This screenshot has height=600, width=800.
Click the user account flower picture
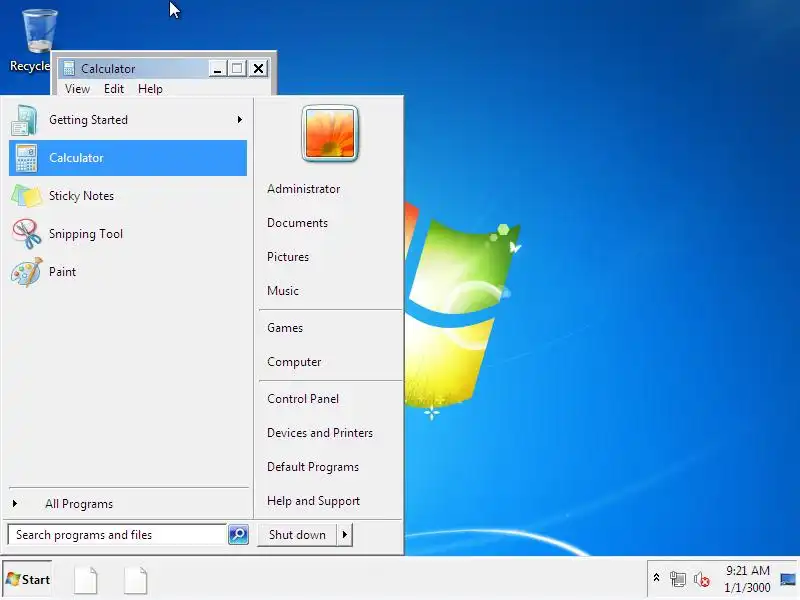pos(330,133)
